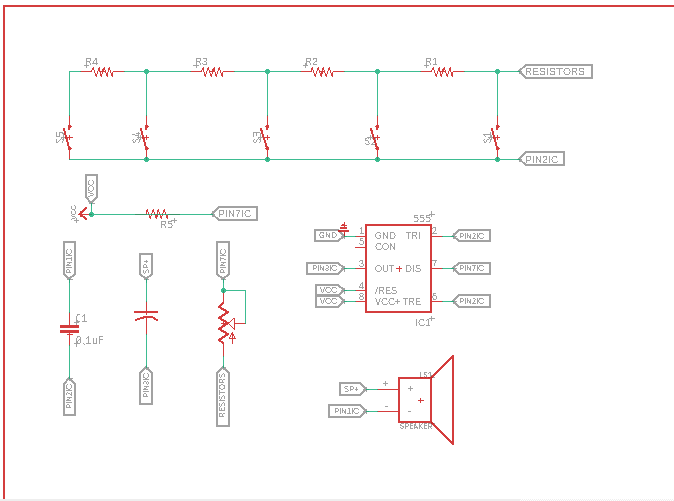Click the PIN7IC label right of R5

(x=238, y=213)
